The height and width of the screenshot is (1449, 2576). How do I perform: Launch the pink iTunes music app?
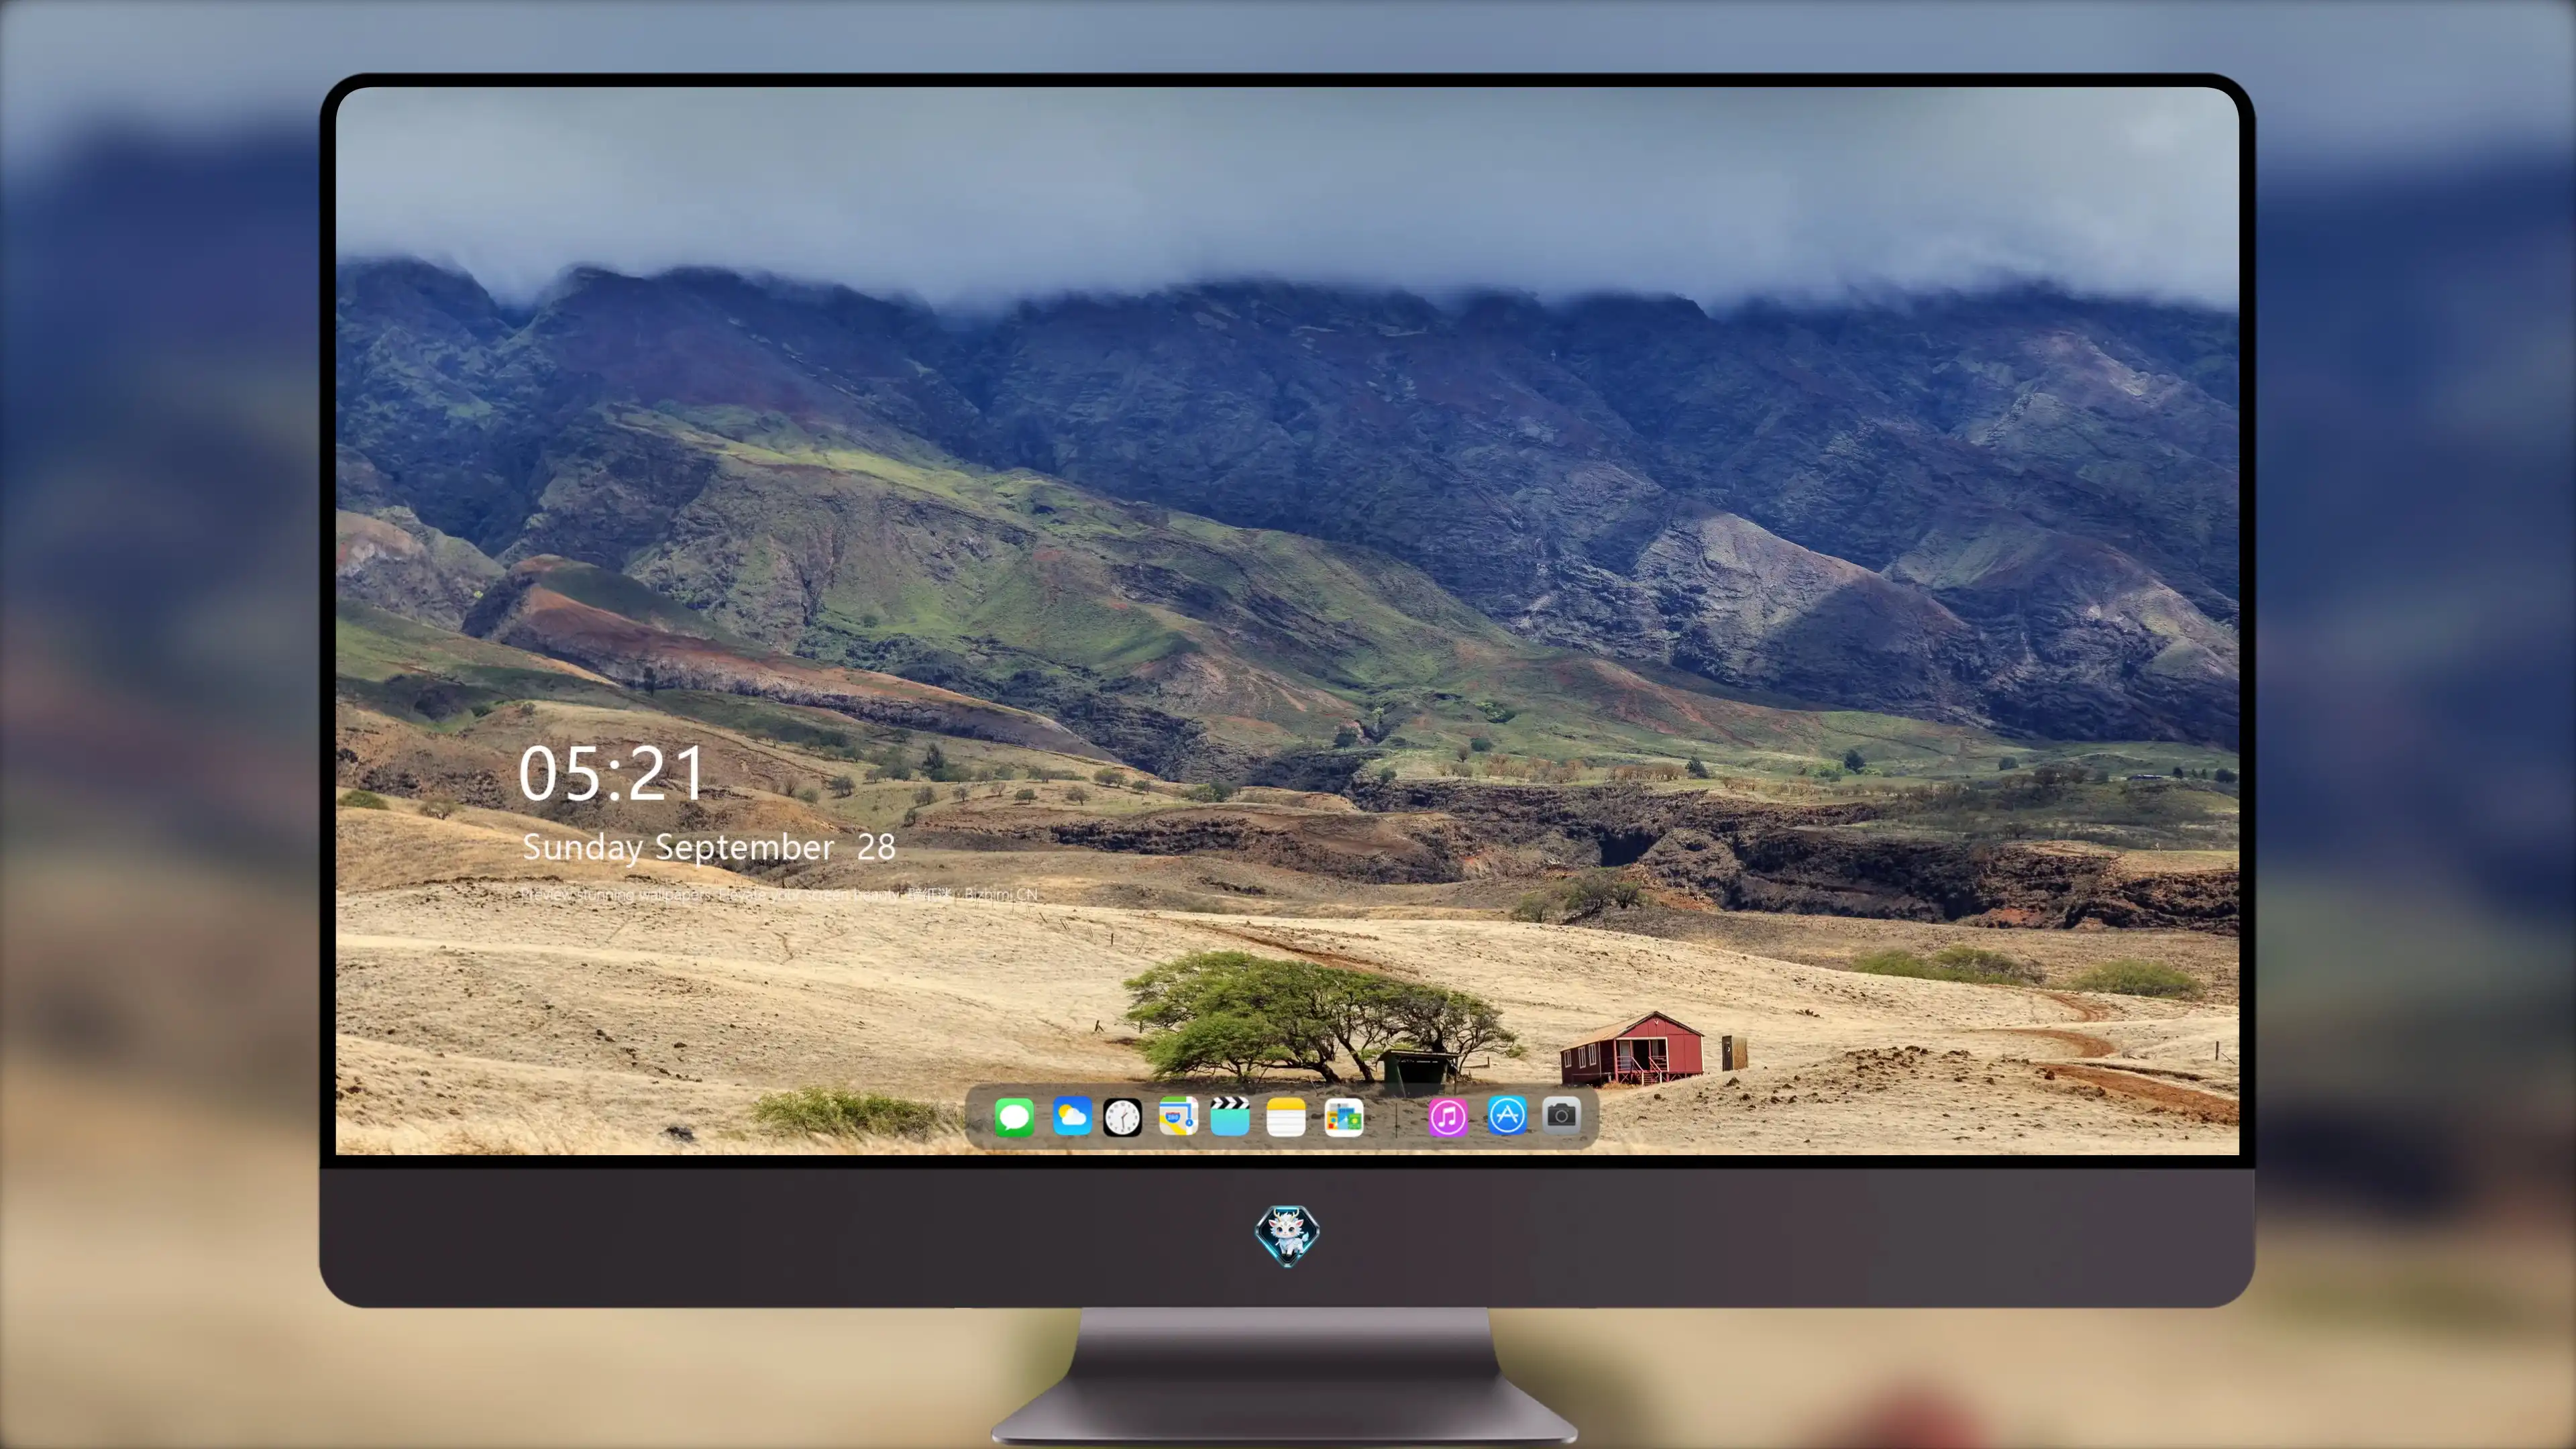(x=1448, y=1116)
